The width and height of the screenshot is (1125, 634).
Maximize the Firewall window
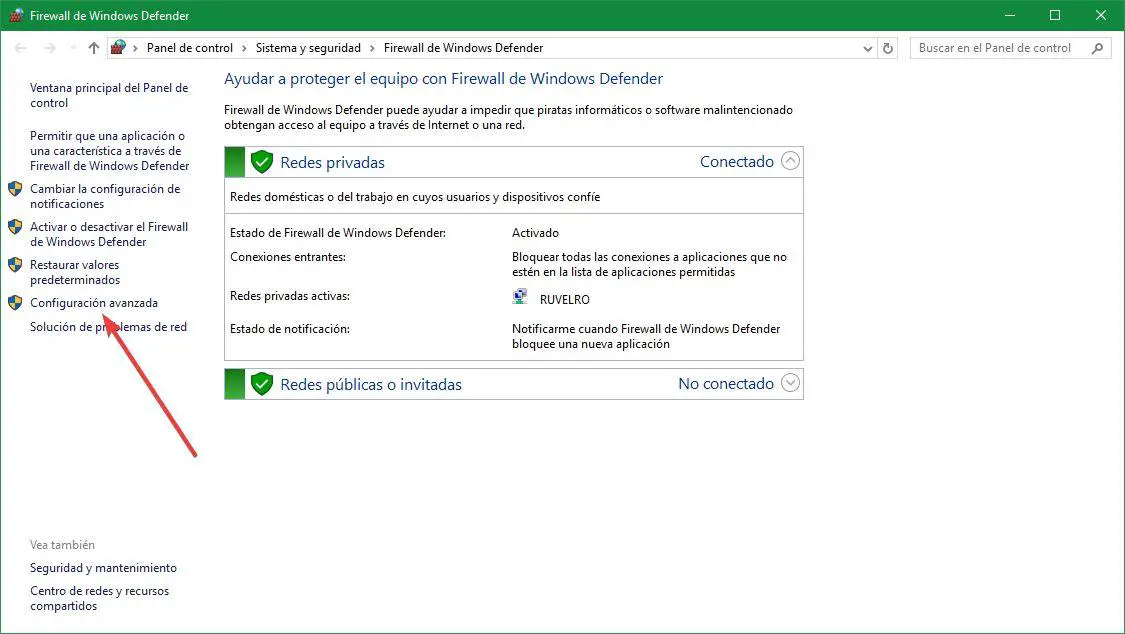click(x=1055, y=15)
